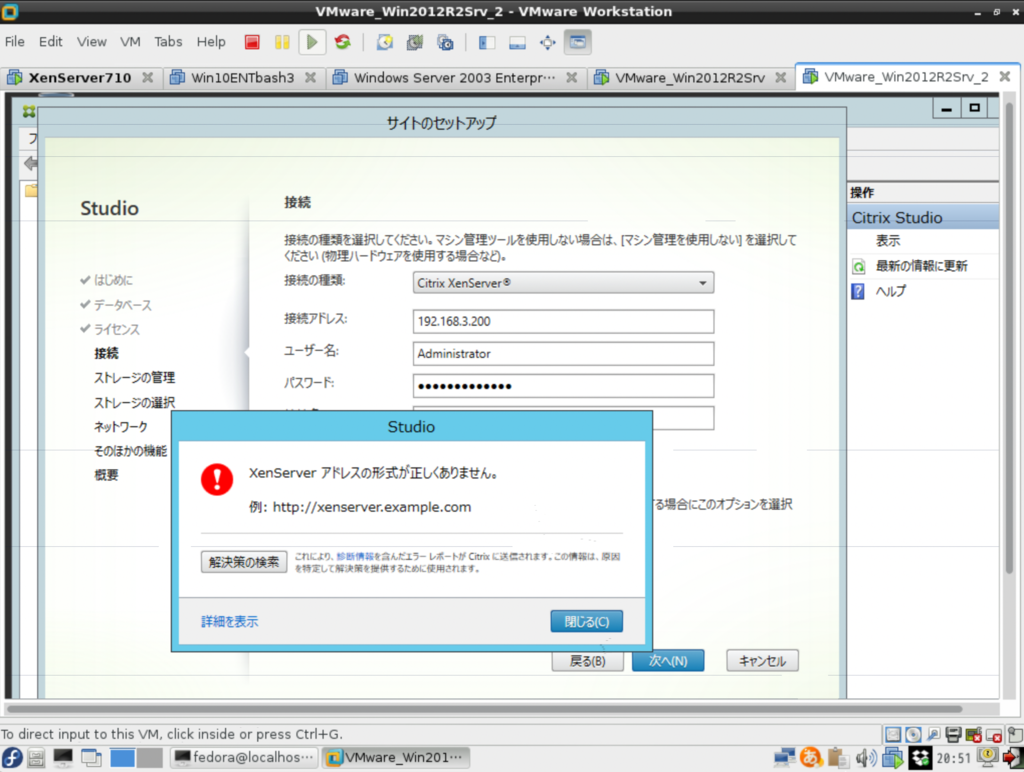Screen dimensions: 1024x772
Task: Open the View menu
Action: (91, 42)
